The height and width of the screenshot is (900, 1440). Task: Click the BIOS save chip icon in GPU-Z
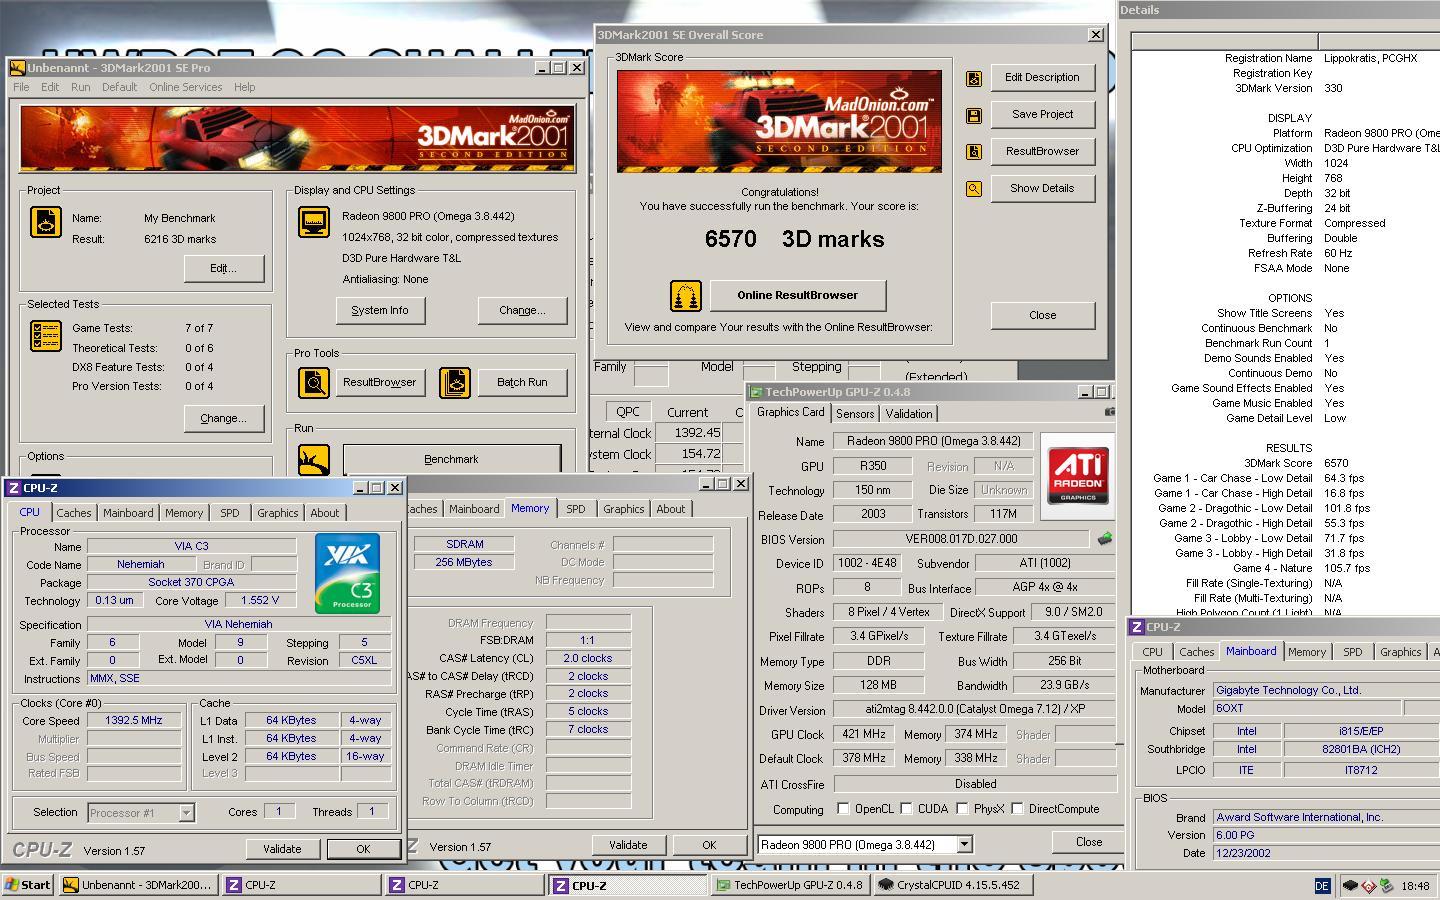[x=1105, y=538]
